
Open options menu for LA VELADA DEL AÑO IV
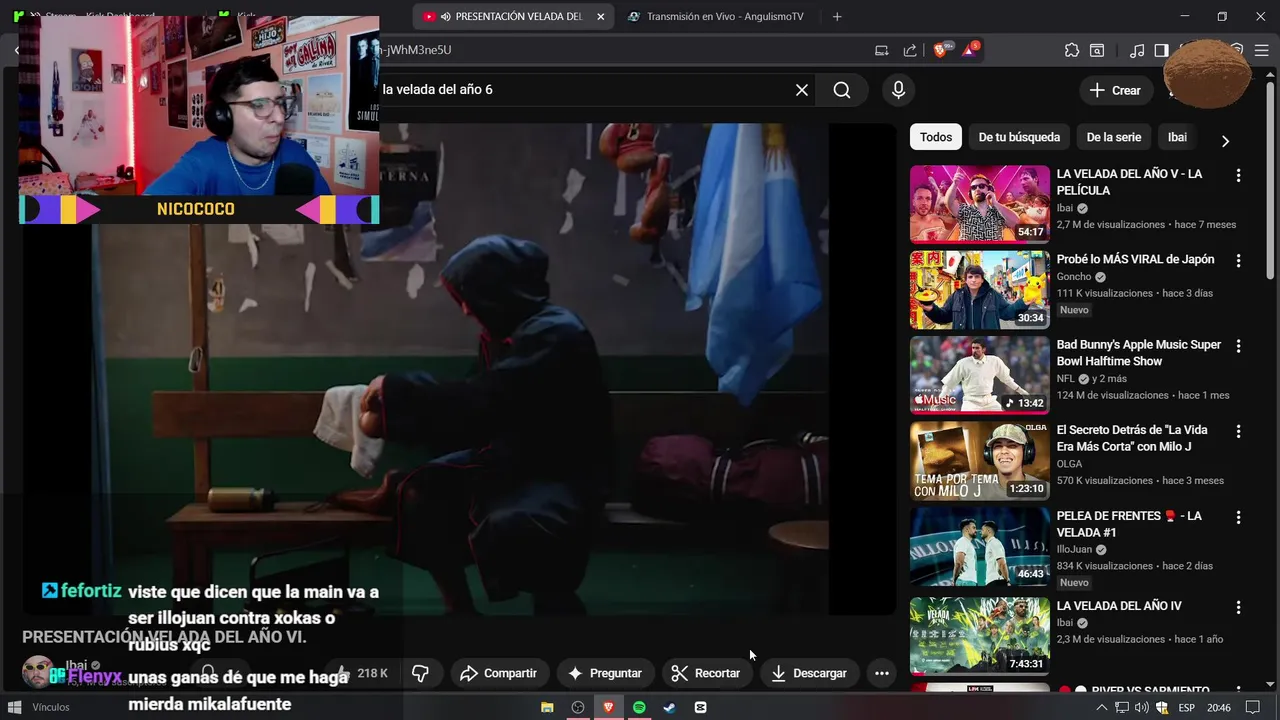click(x=1238, y=607)
